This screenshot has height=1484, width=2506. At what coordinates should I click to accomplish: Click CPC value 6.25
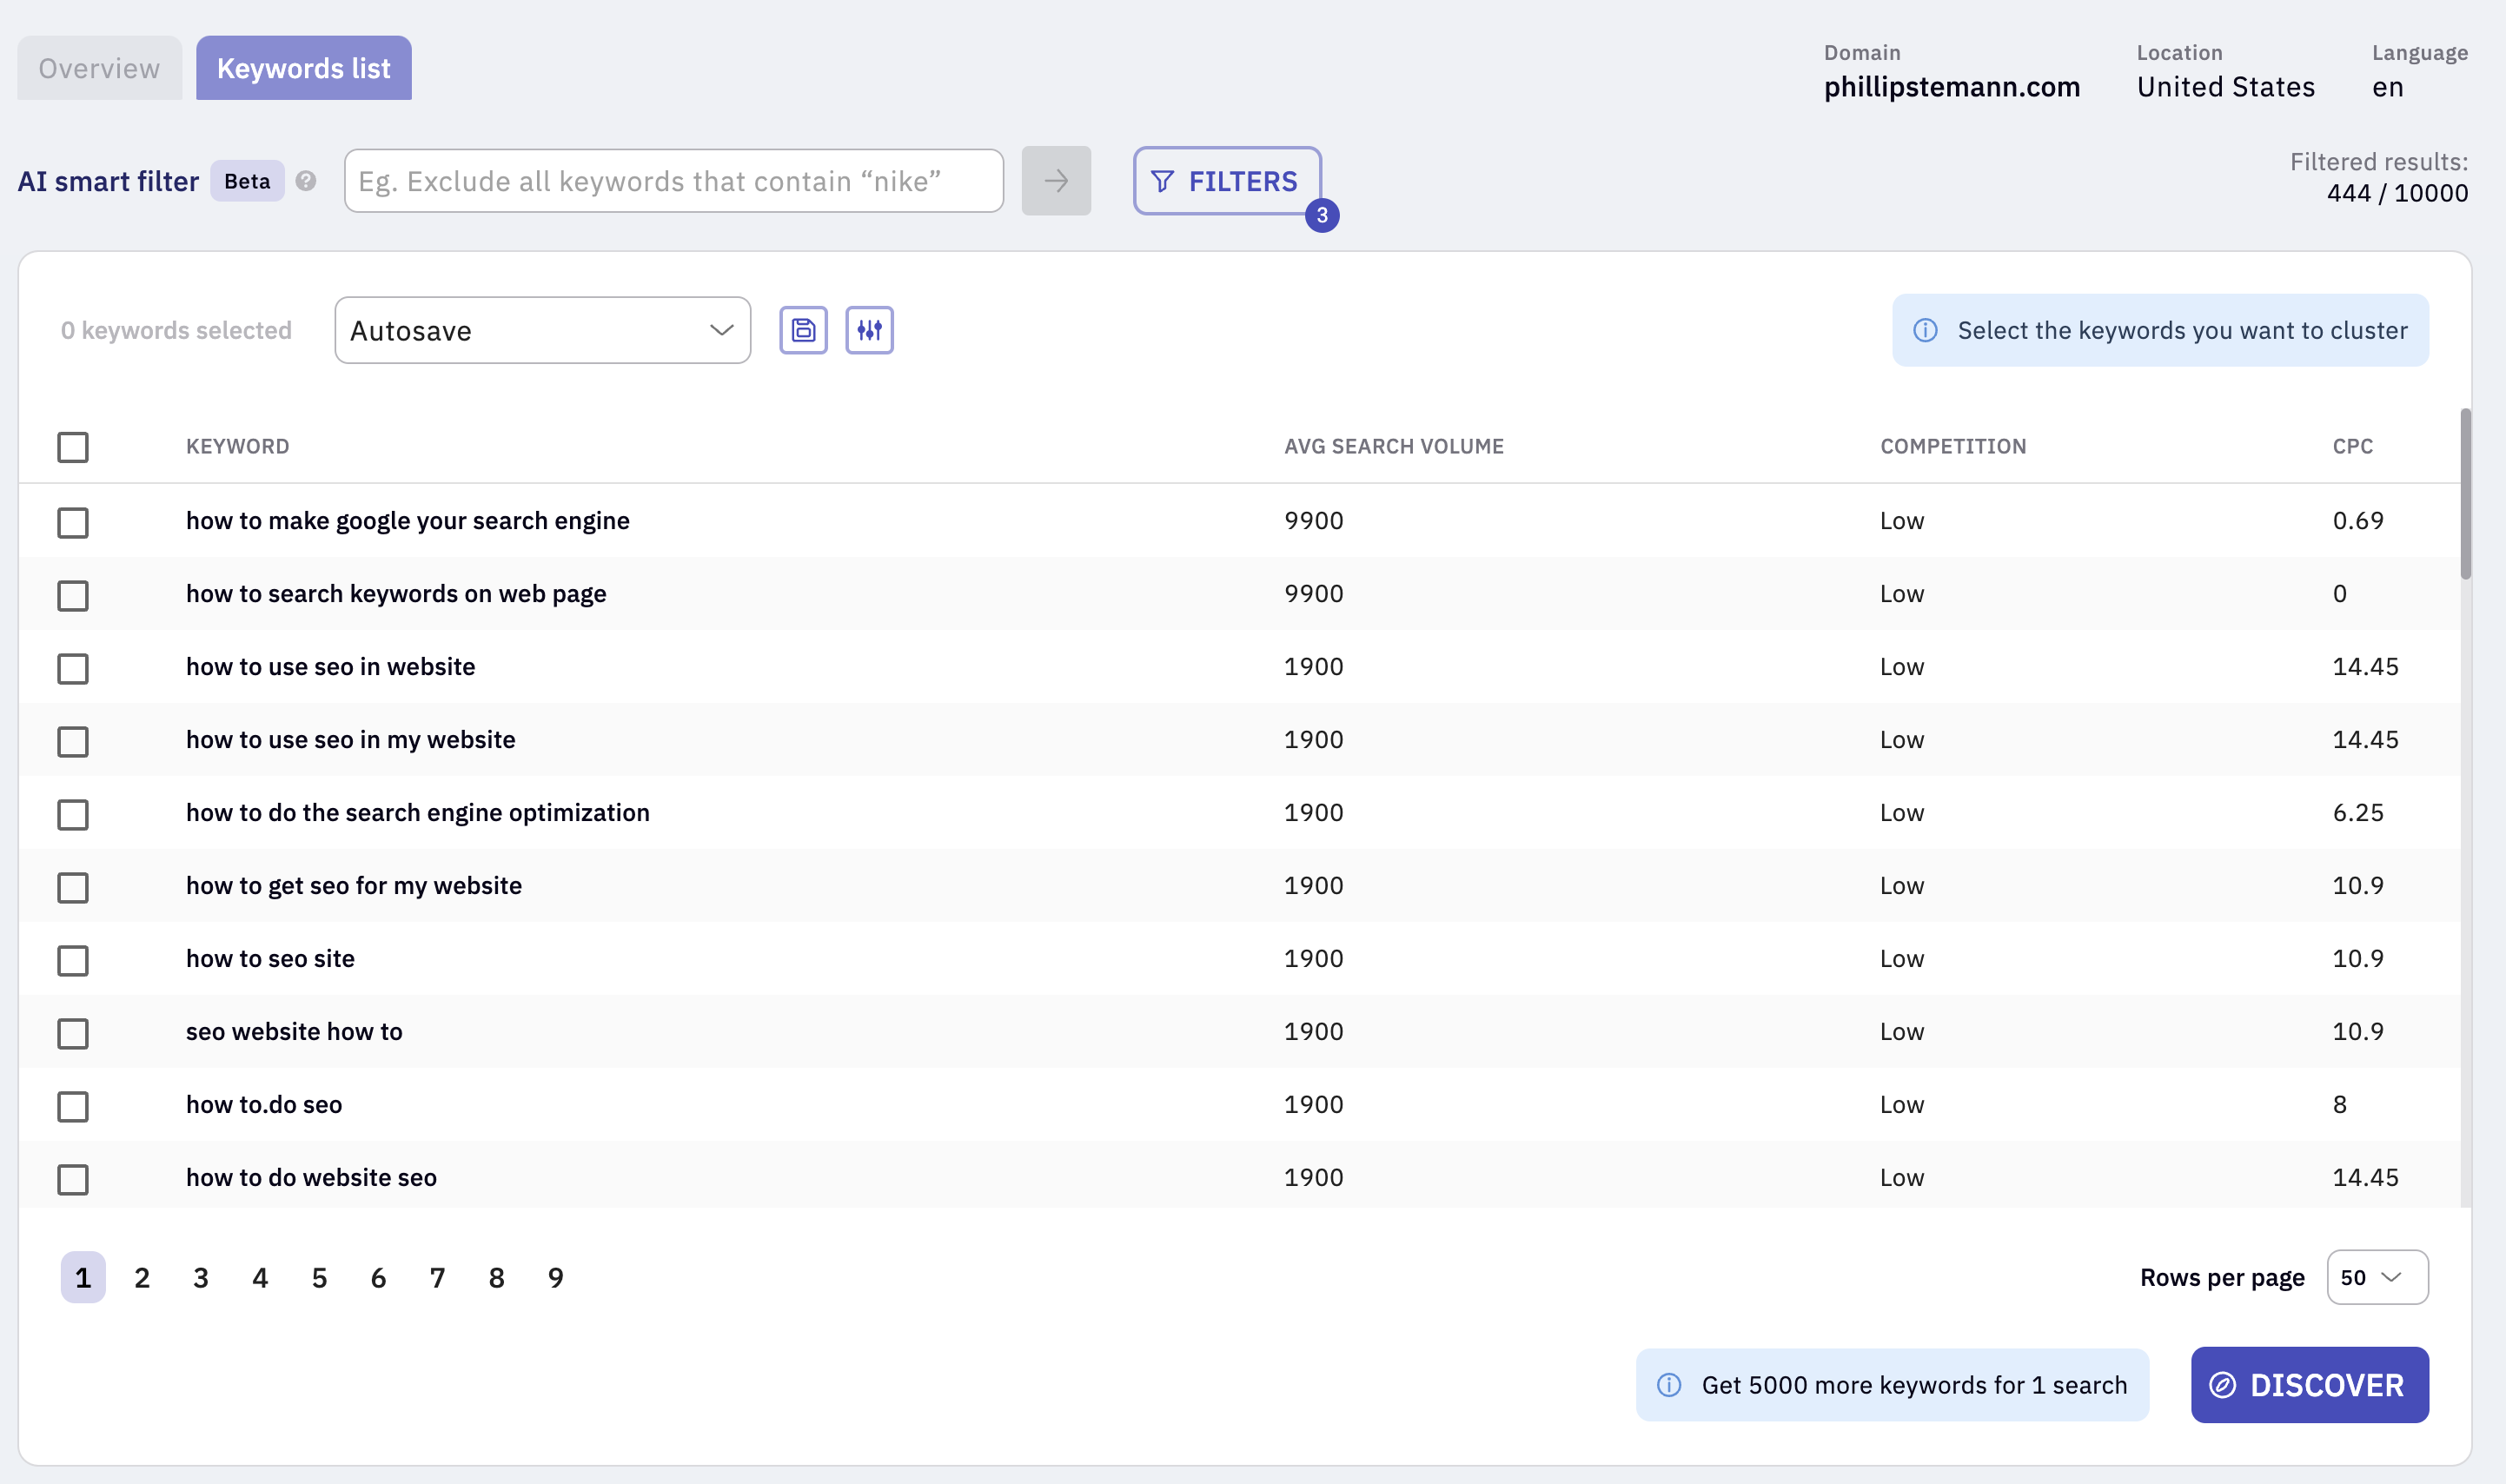2358,813
